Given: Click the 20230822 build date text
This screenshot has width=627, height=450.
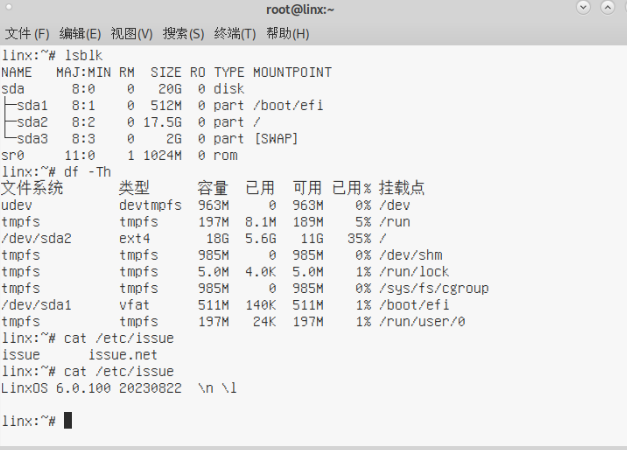Looking at the screenshot, I should click(x=150, y=388).
